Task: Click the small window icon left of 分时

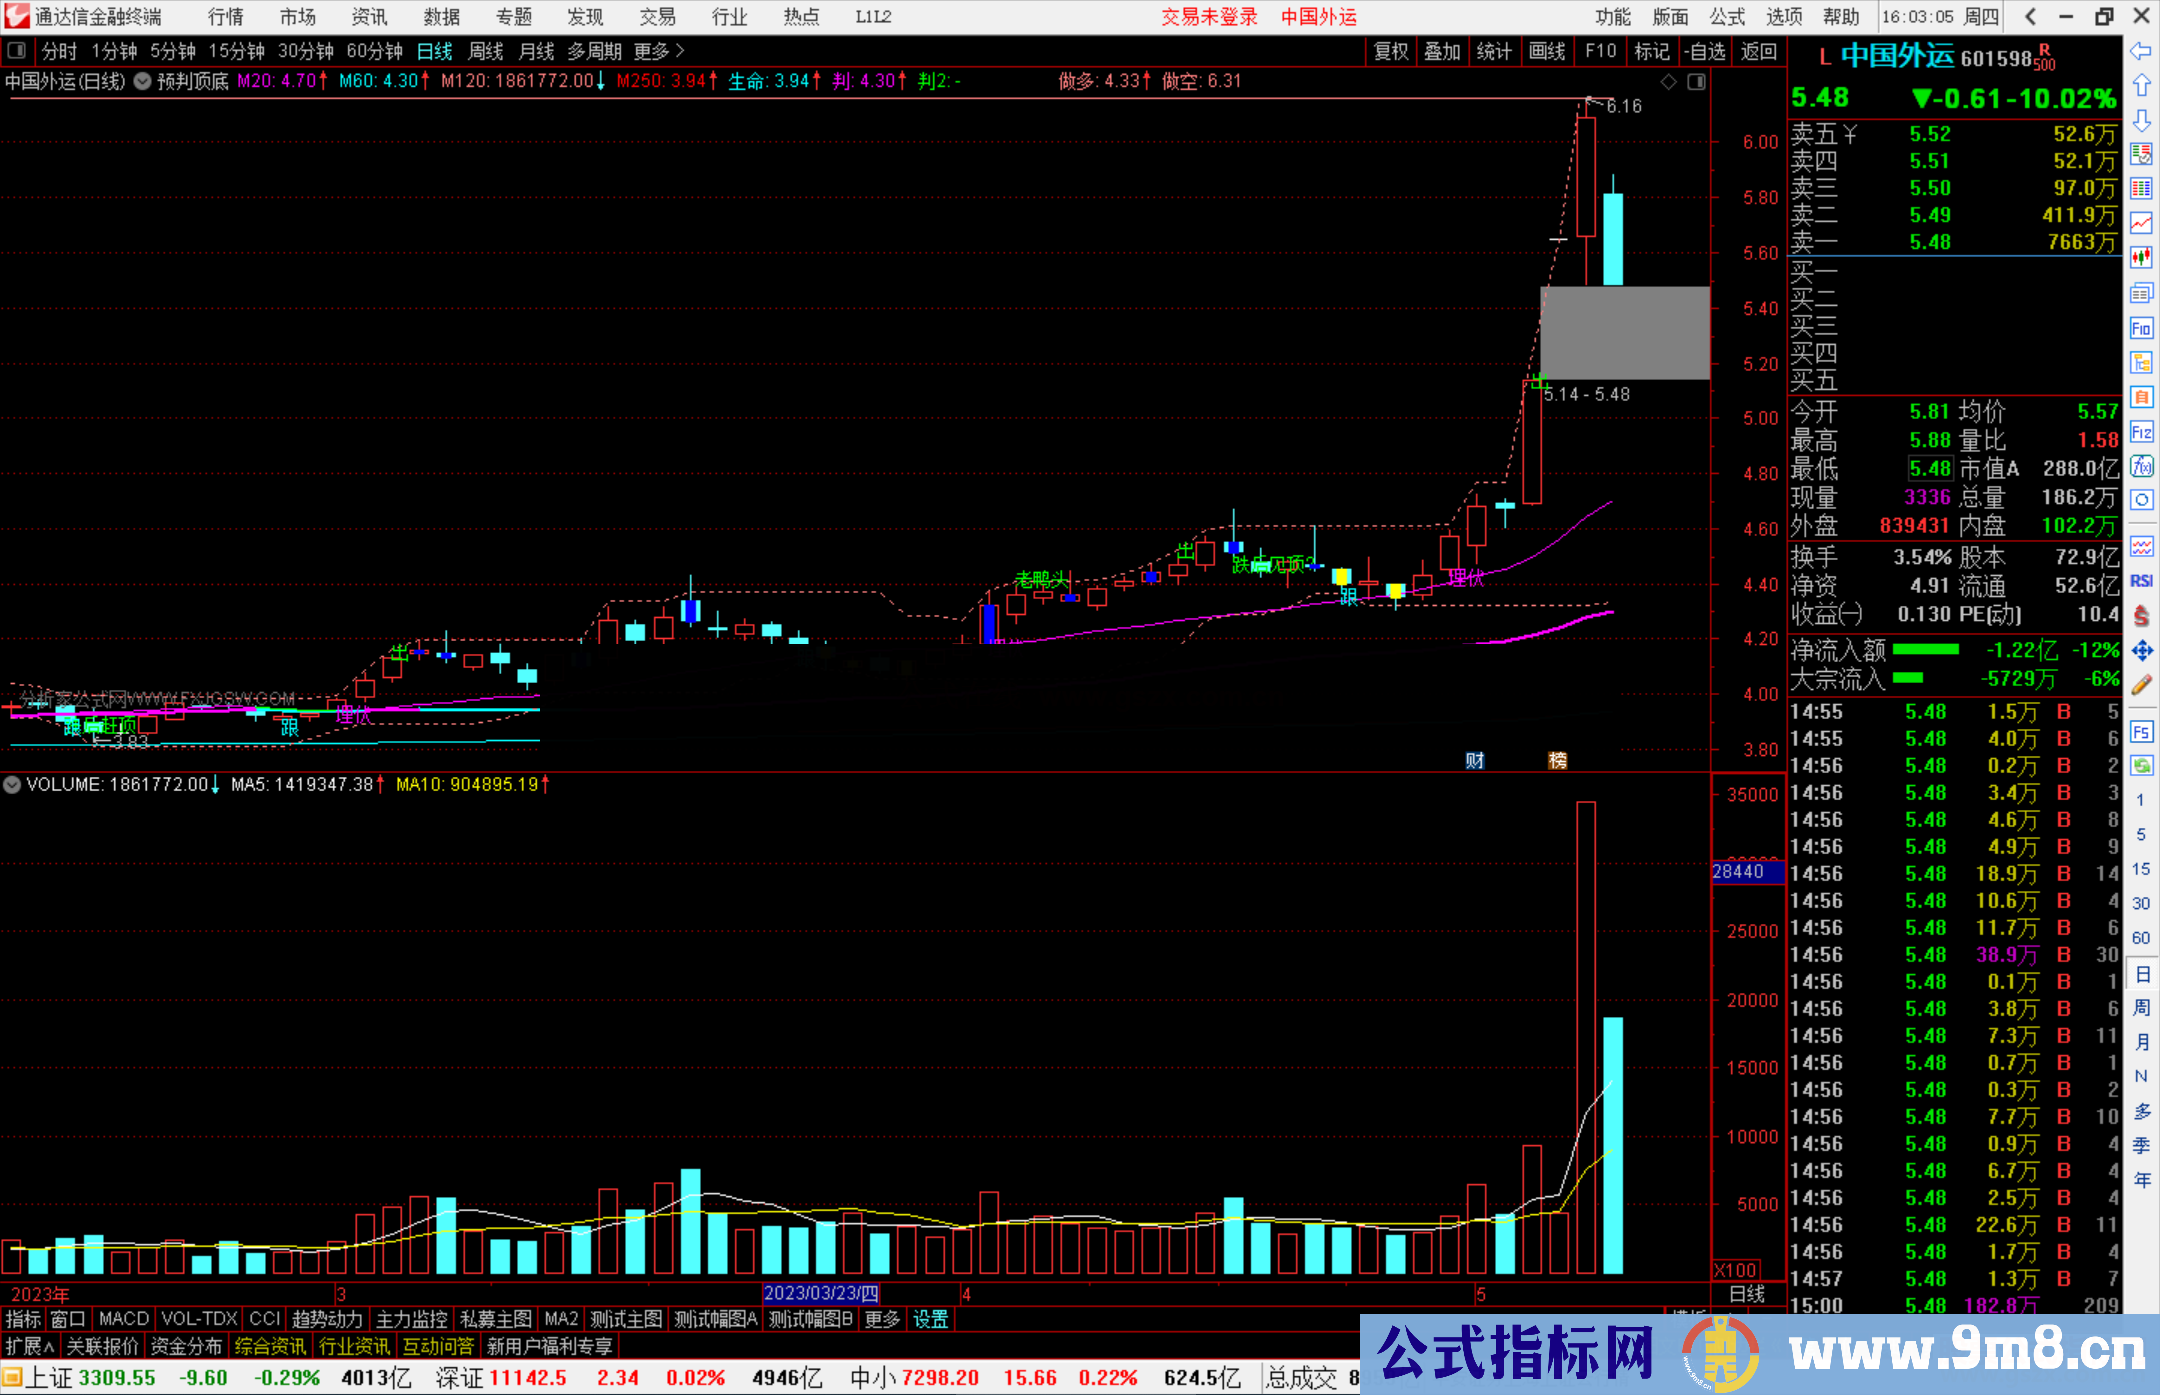Action: click(x=17, y=51)
